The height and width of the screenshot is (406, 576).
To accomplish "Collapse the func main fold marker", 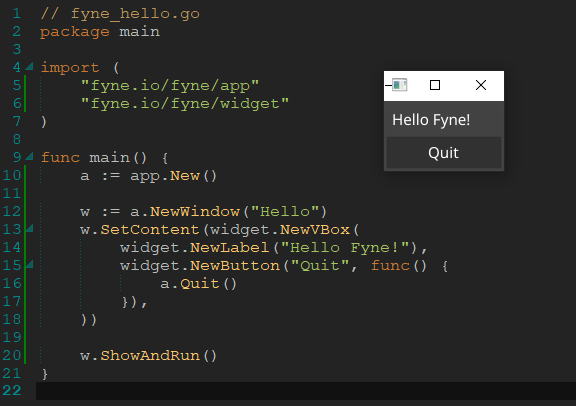I will [29, 157].
